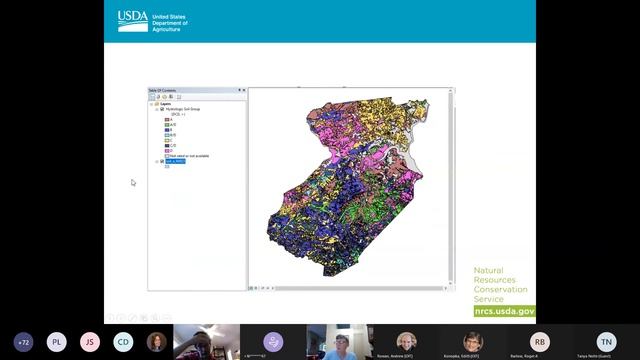Click the map horizontal scrollbar
This screenshot has width=640, height=360.
click(x=359, y=288)
